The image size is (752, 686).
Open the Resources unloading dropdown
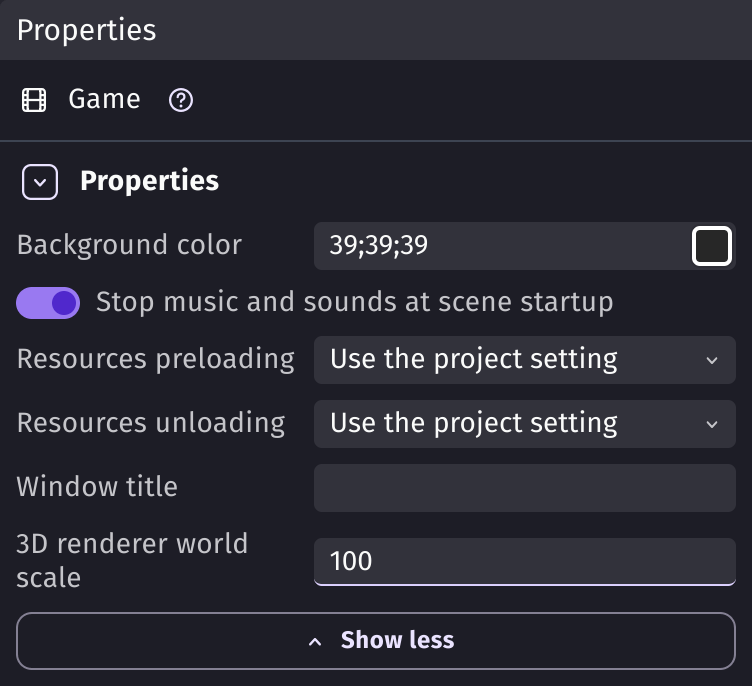[x=525, y=424]
